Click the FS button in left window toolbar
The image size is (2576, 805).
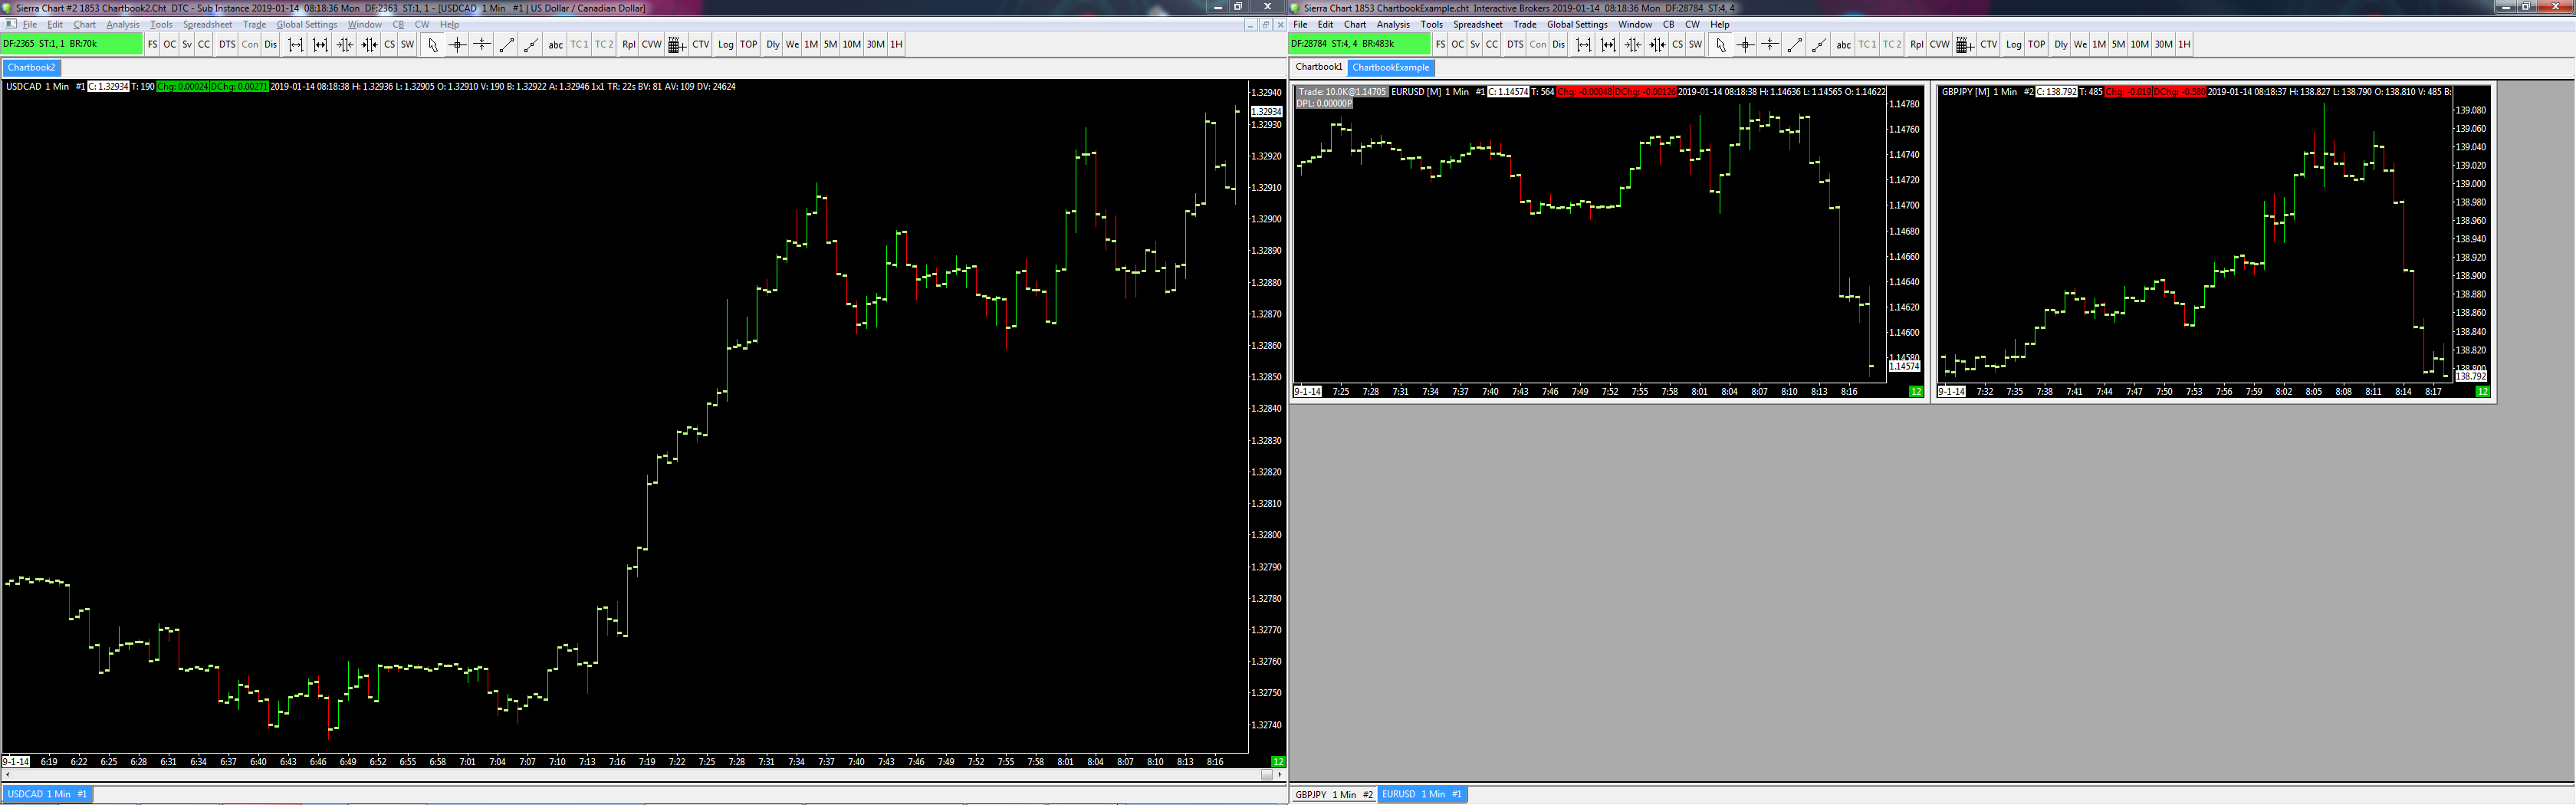tap(152, 44)
